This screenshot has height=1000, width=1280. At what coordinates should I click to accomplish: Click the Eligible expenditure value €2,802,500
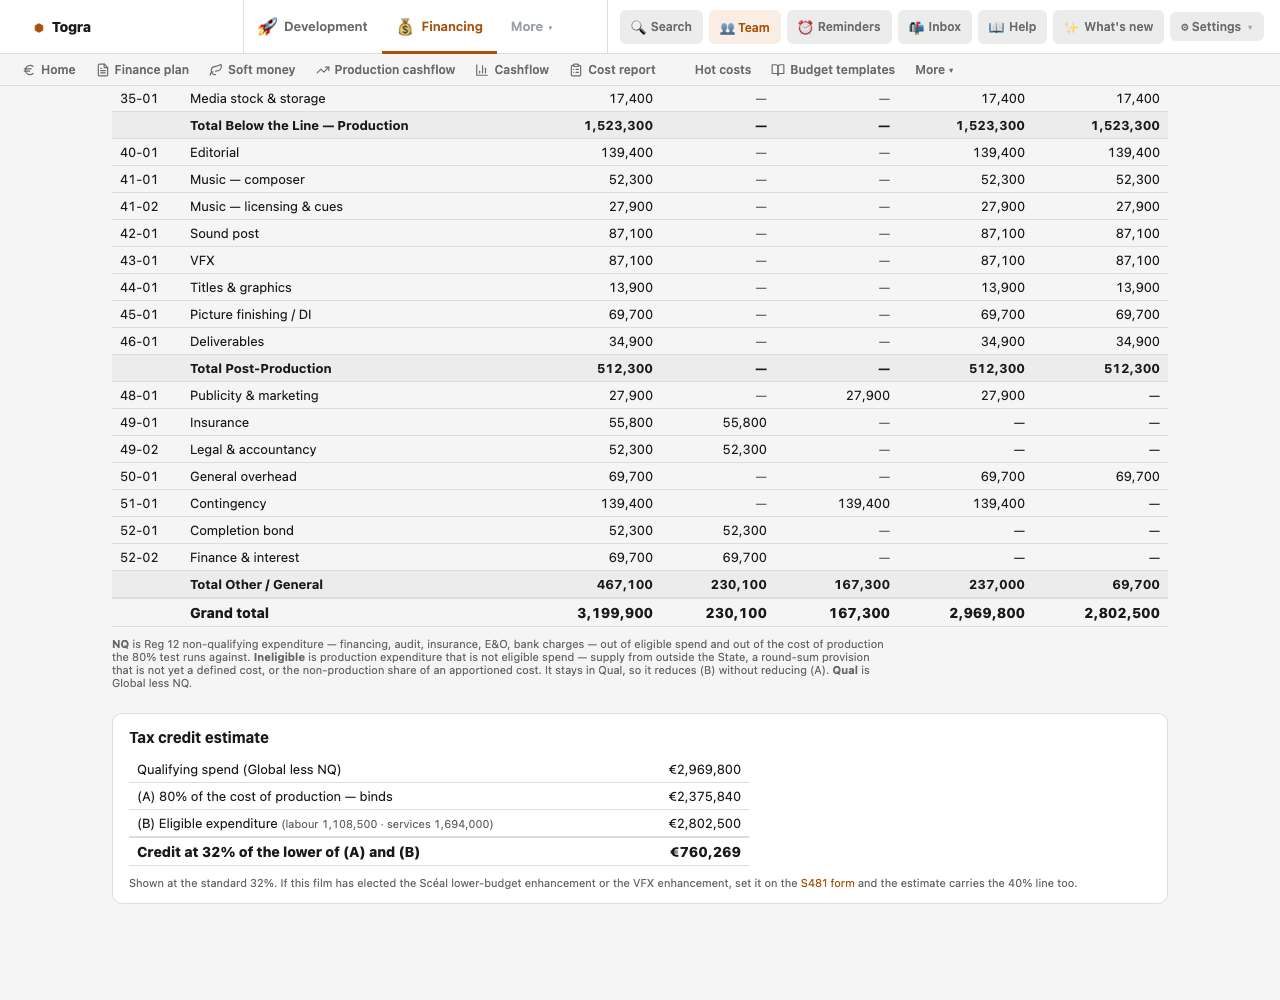click(705, 824)
